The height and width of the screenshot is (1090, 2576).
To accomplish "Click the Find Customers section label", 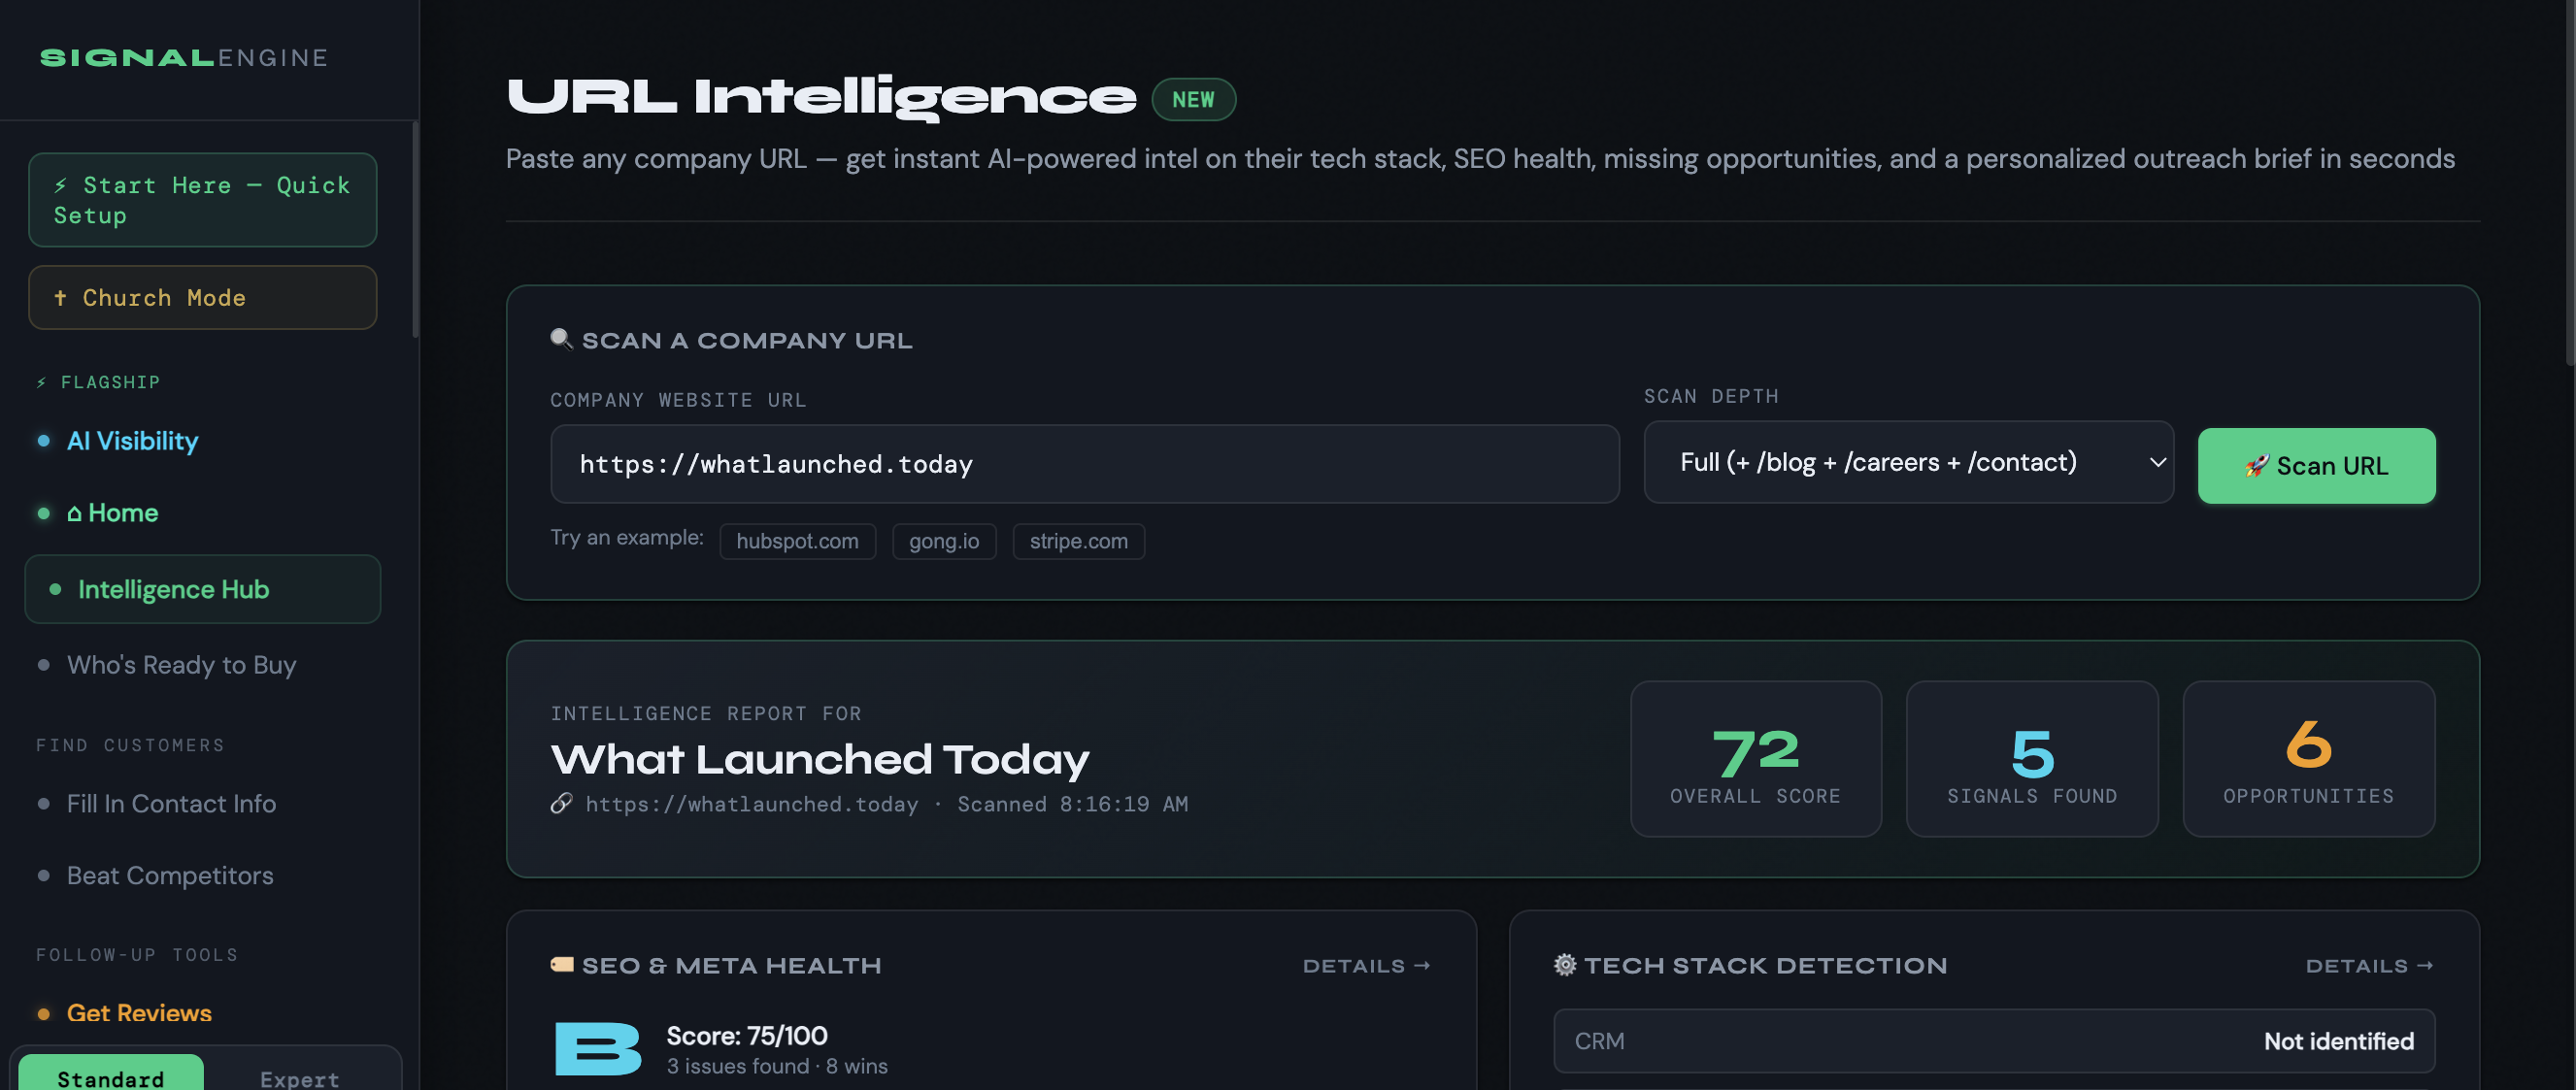I will (130, 745).
